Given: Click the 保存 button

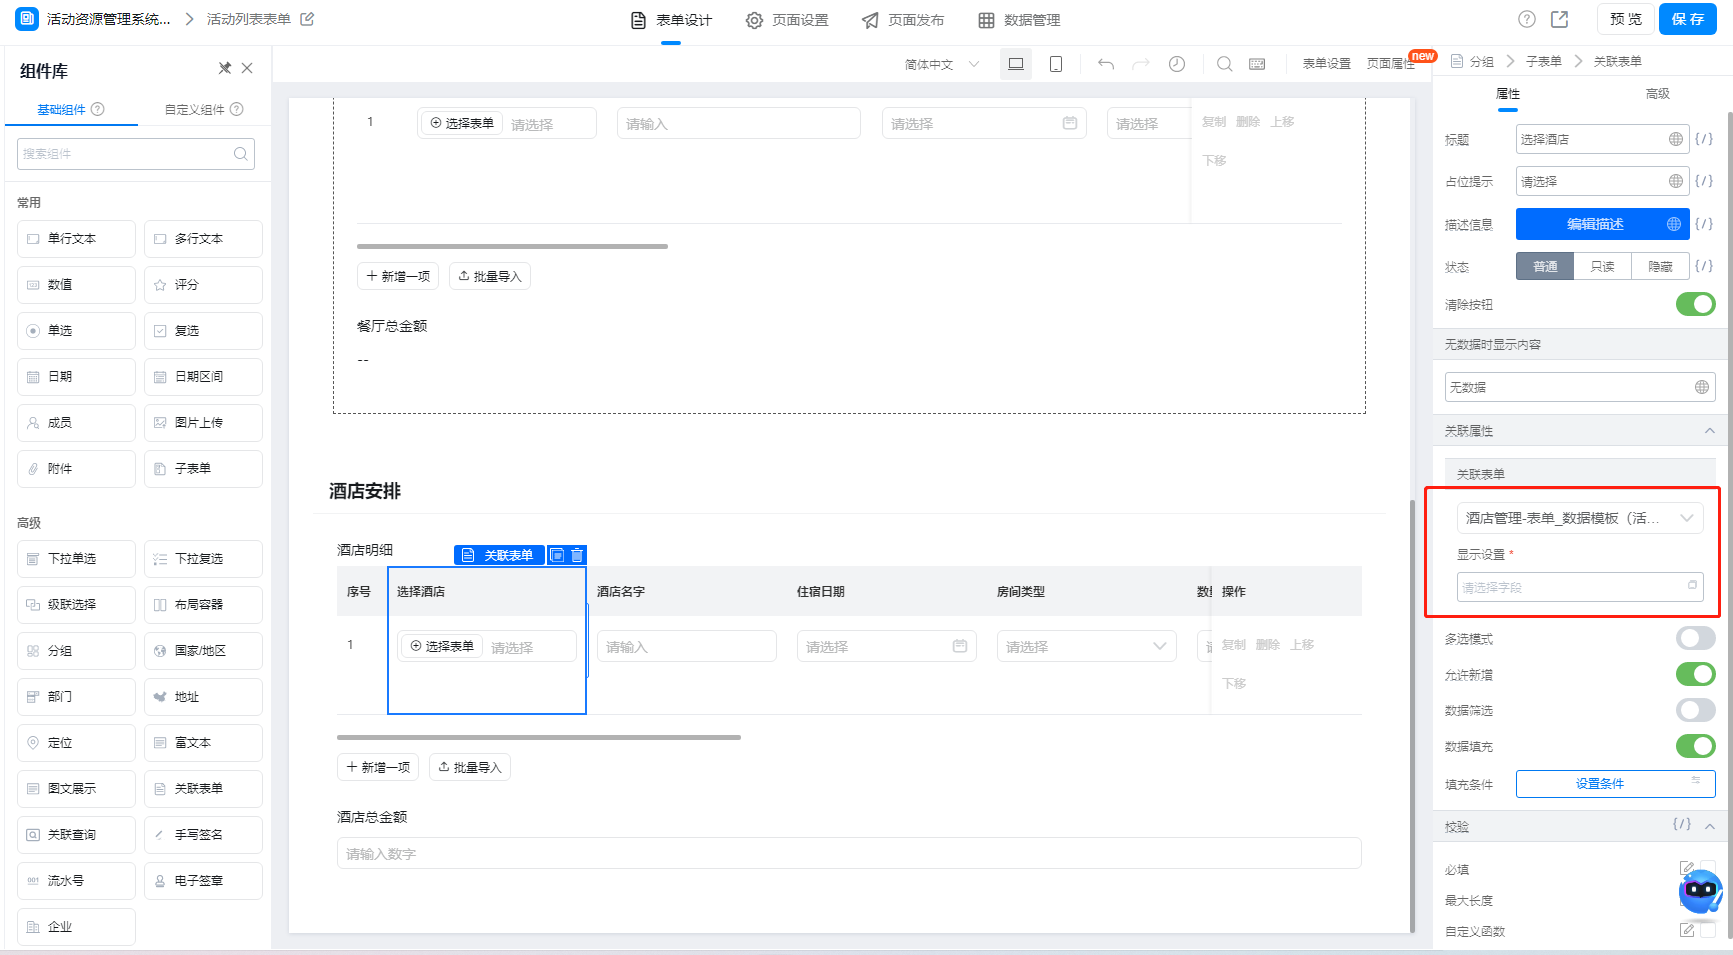Looking at the screenshot, I should click(1688, 19).
